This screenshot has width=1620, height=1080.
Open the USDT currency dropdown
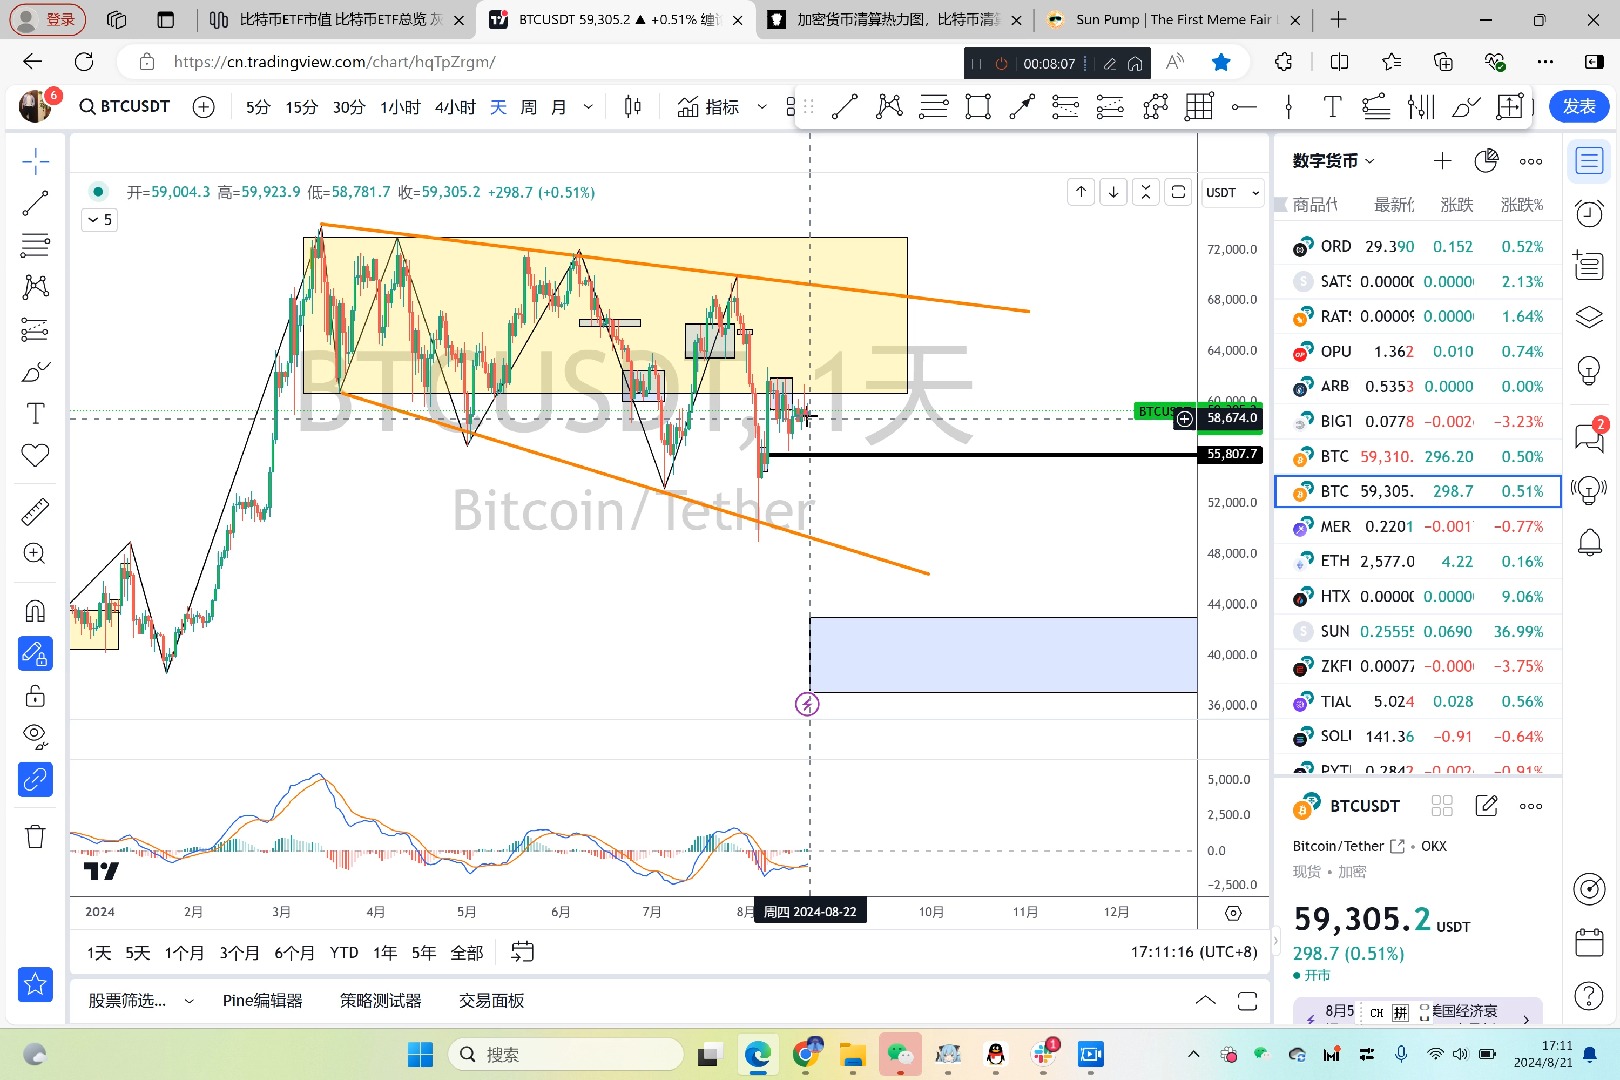pos(1232,192)
